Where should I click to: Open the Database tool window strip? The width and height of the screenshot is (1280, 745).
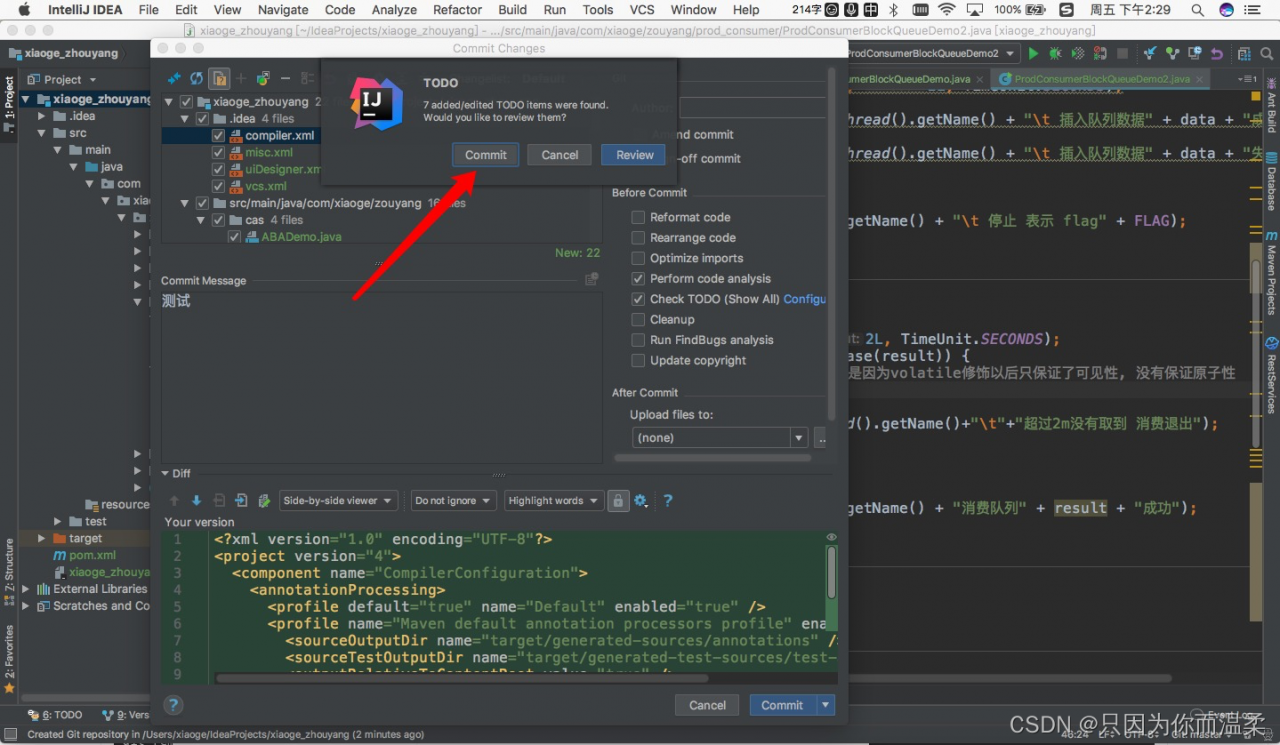click(x=1271, y=182)
